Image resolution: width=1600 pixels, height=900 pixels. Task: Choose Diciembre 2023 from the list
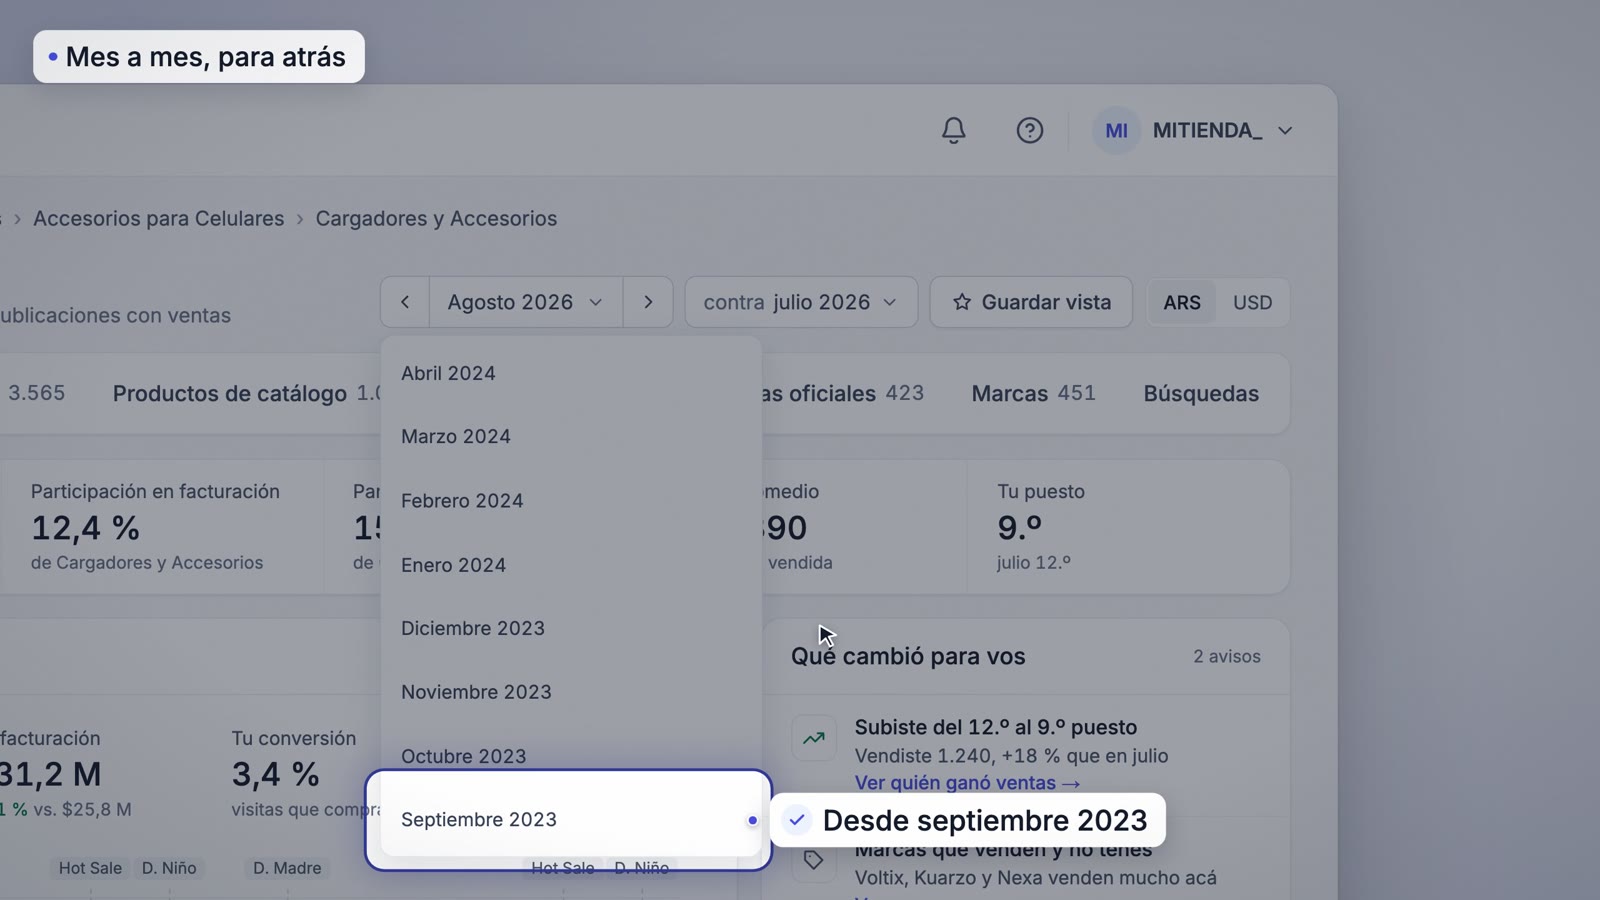571,628
